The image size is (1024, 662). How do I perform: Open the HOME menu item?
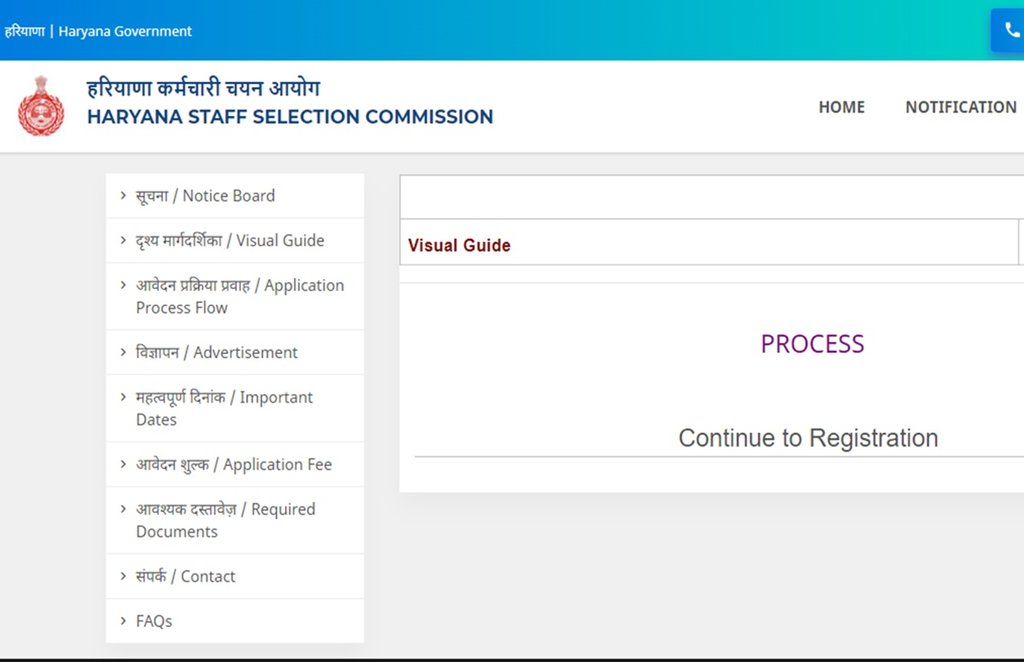841,107
